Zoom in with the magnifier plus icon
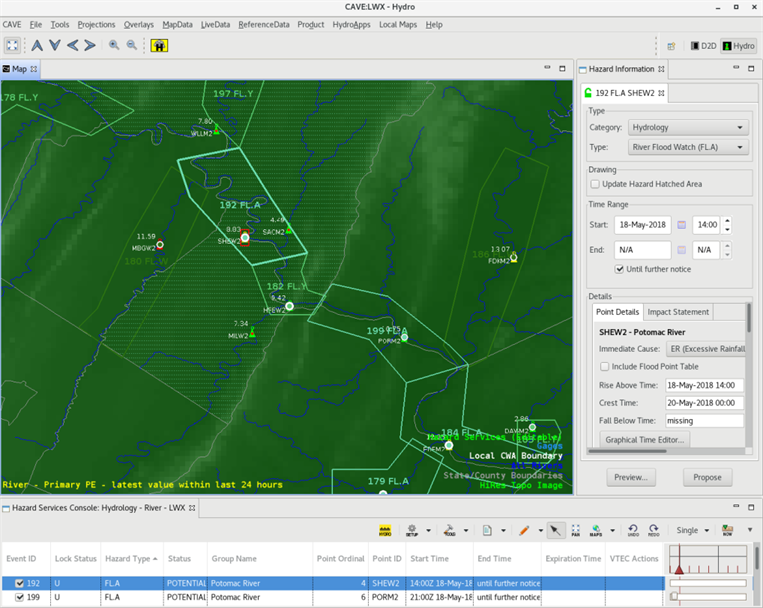This screenshot has height=608, width=763. click(114, 45)
